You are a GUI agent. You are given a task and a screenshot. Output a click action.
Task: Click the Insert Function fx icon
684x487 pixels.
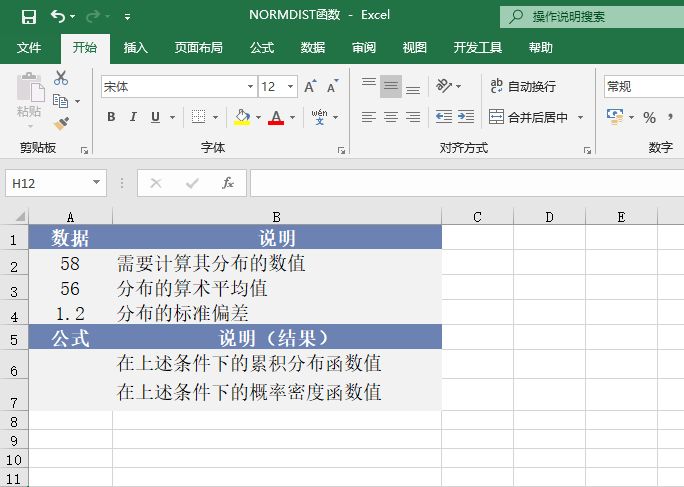[x=228, y=183]
